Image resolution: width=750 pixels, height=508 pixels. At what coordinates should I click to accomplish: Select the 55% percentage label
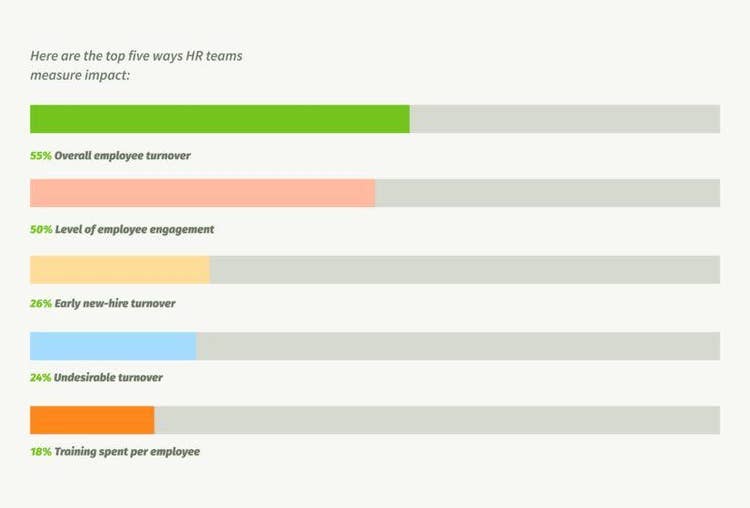click(x=41, y=155)
